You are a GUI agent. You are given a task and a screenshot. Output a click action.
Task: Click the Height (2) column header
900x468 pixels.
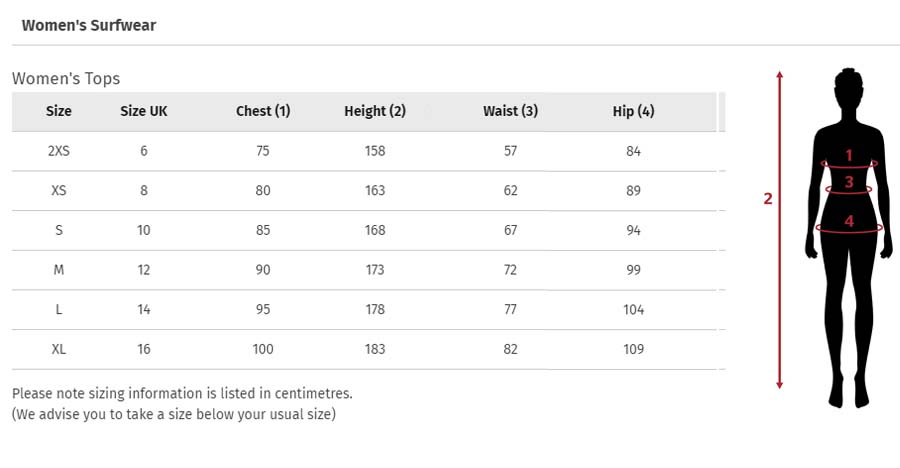pyautogui.click(x=375, y=111)
